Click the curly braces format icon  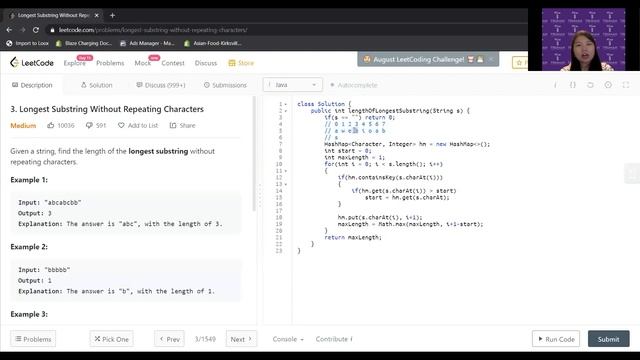pos(573,85)
